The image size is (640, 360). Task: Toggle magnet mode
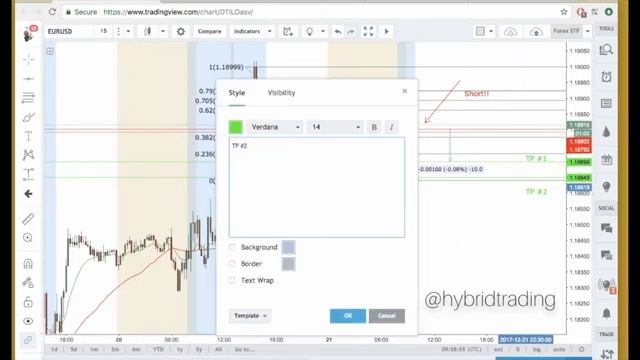(x=28, y=264)
